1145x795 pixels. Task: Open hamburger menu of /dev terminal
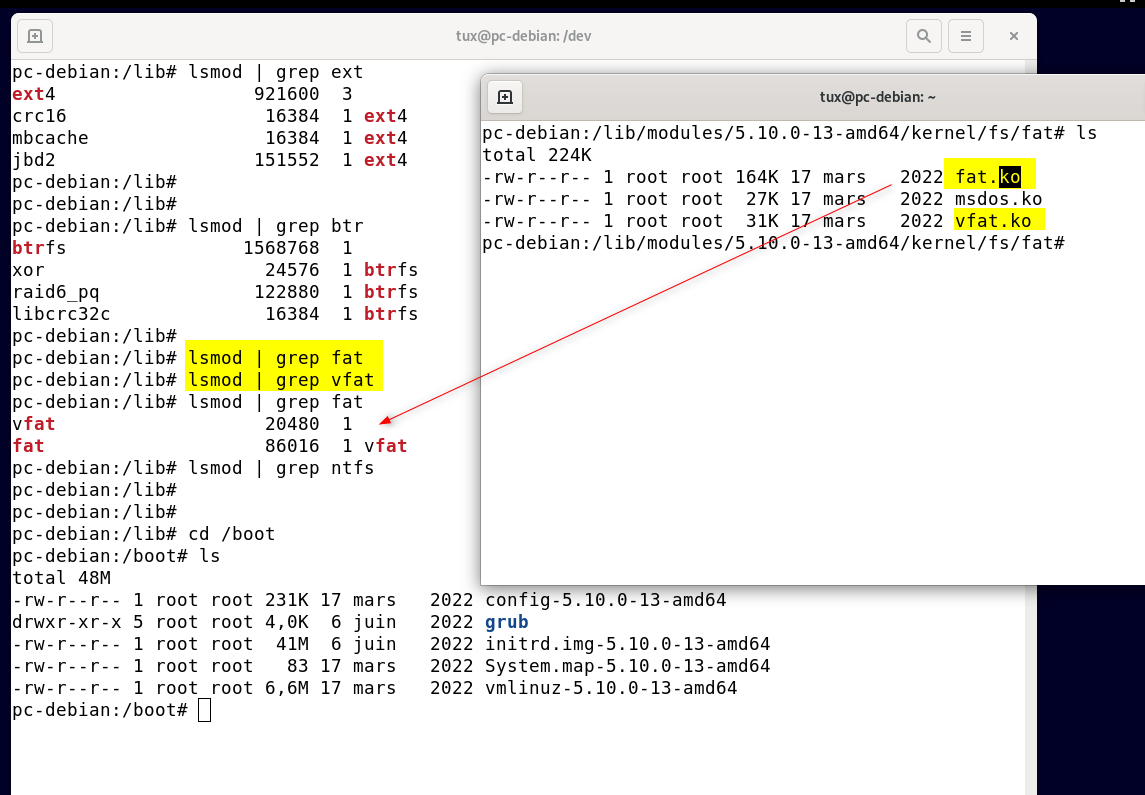point(965,36)
